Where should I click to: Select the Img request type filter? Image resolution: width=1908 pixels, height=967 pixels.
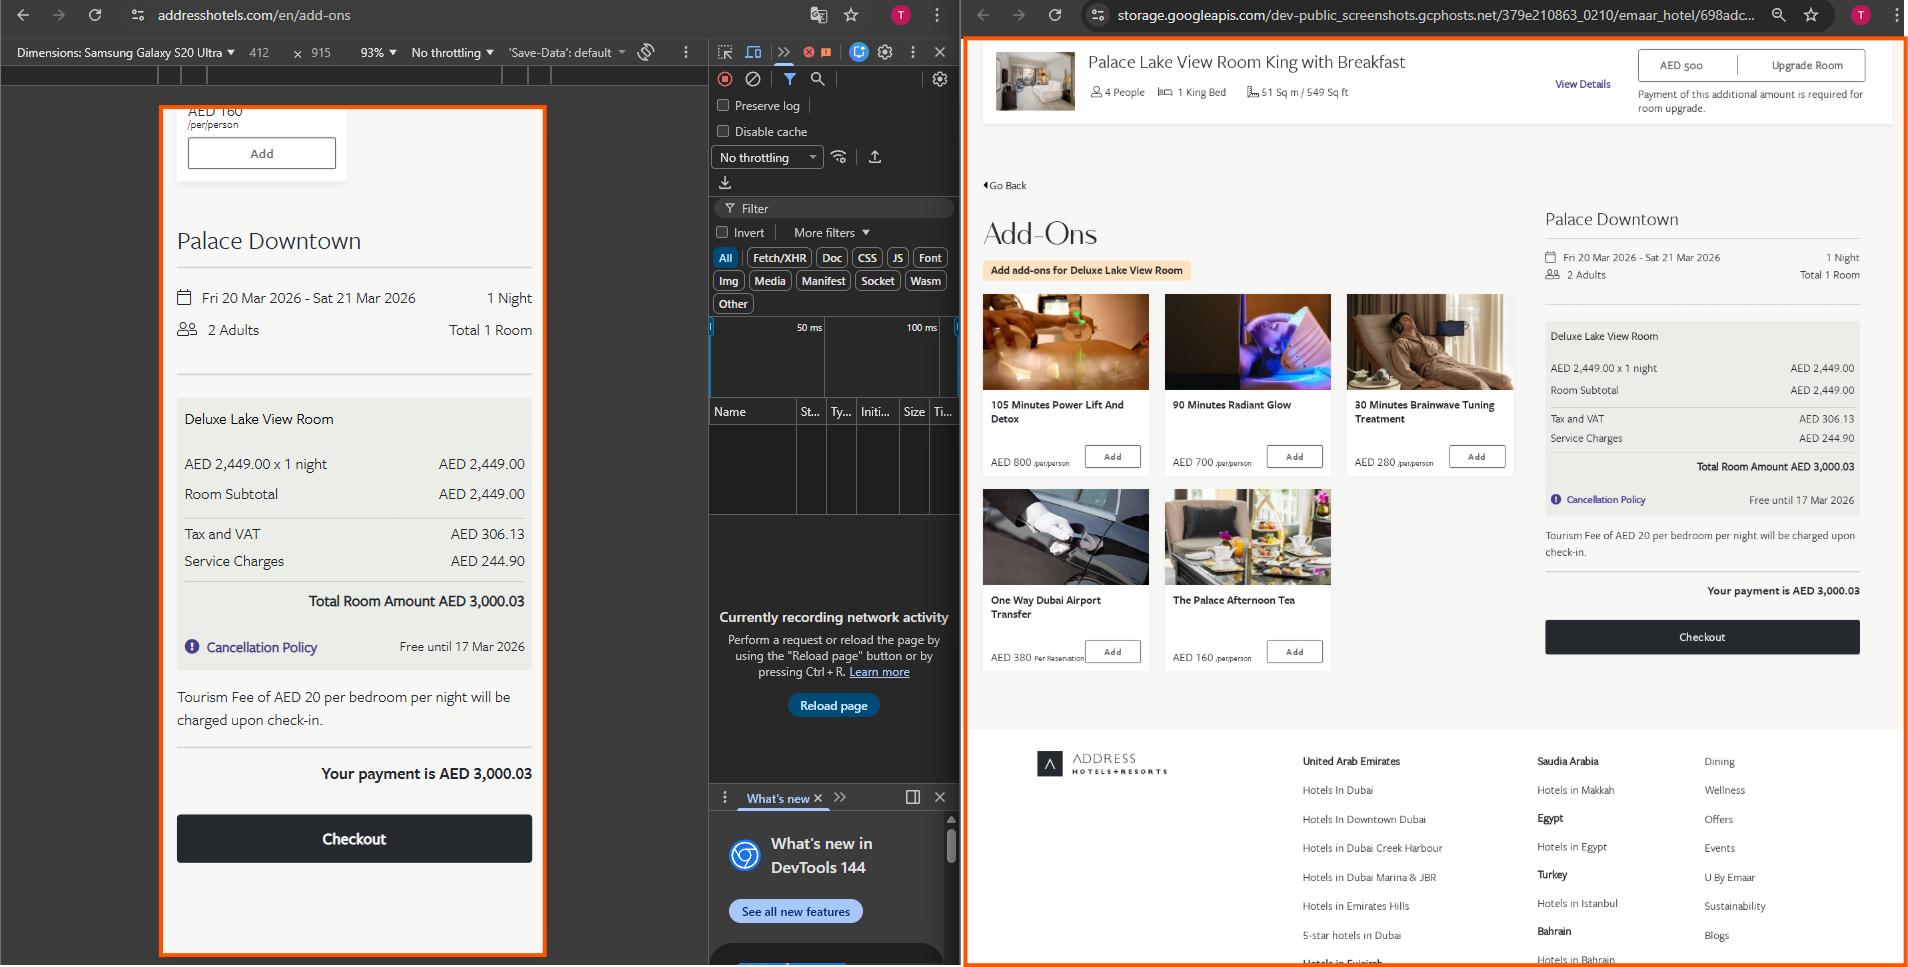pyautogui.click(x=729, y=281)
